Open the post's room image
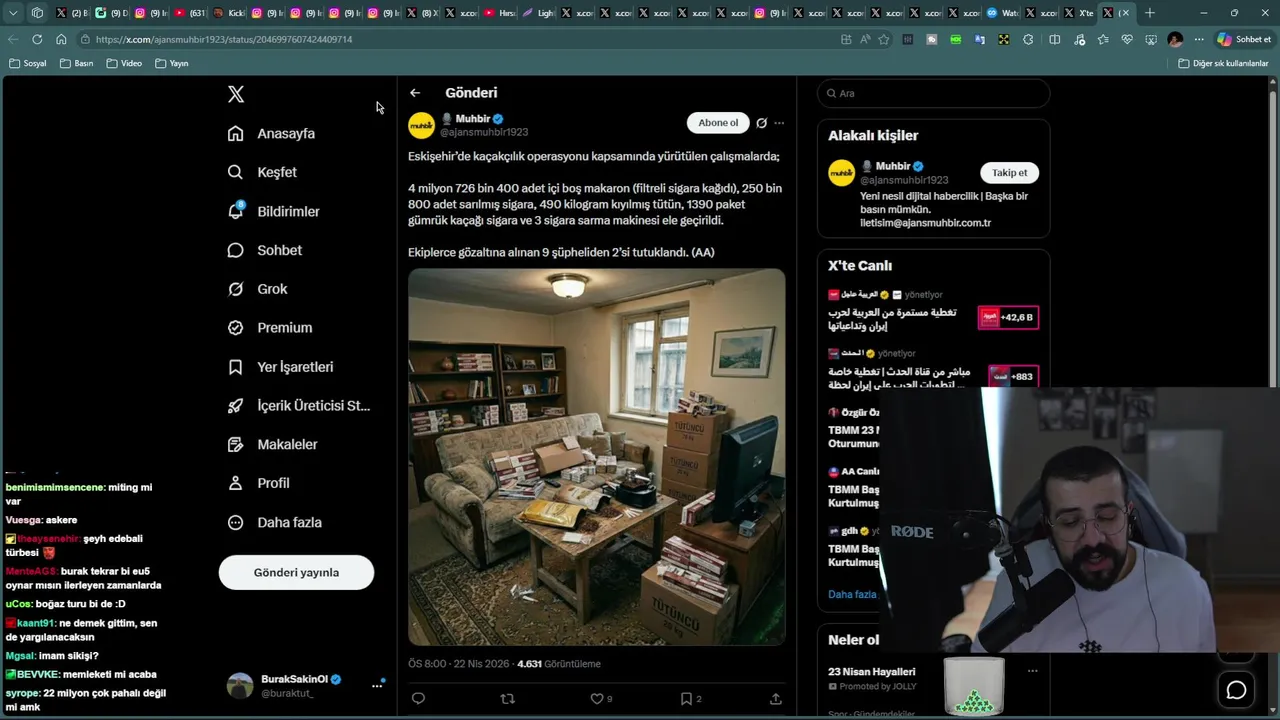Screen dimensions: 1280x720 596,457
